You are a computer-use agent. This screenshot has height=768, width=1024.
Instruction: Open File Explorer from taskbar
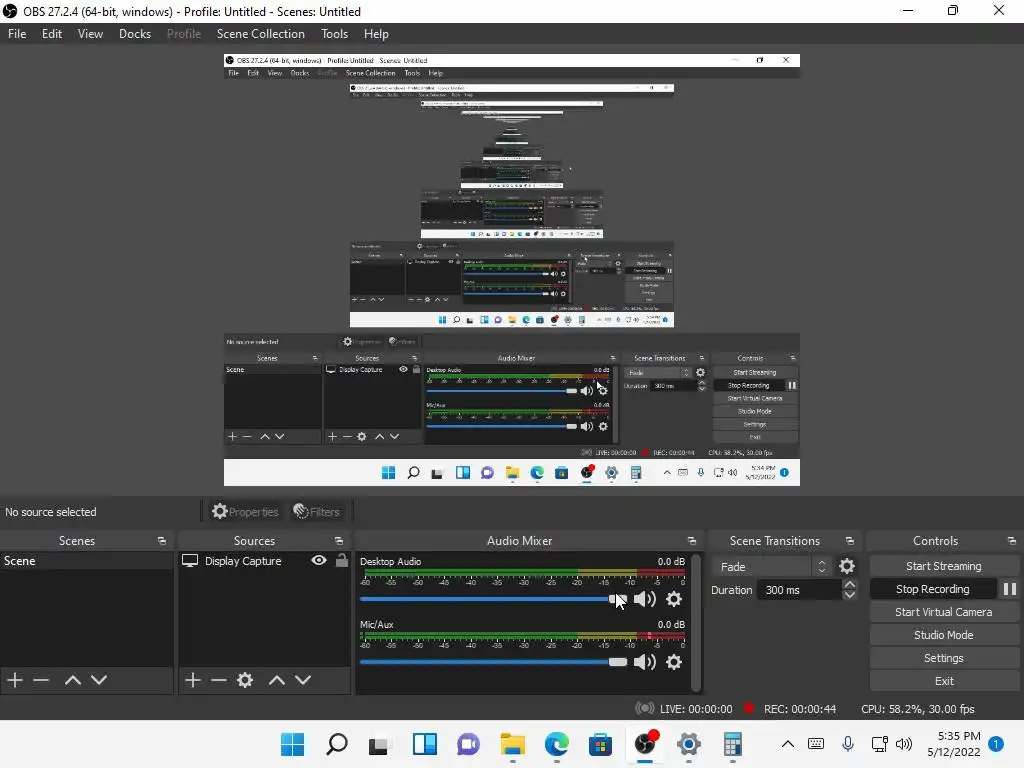coord(513,744)
